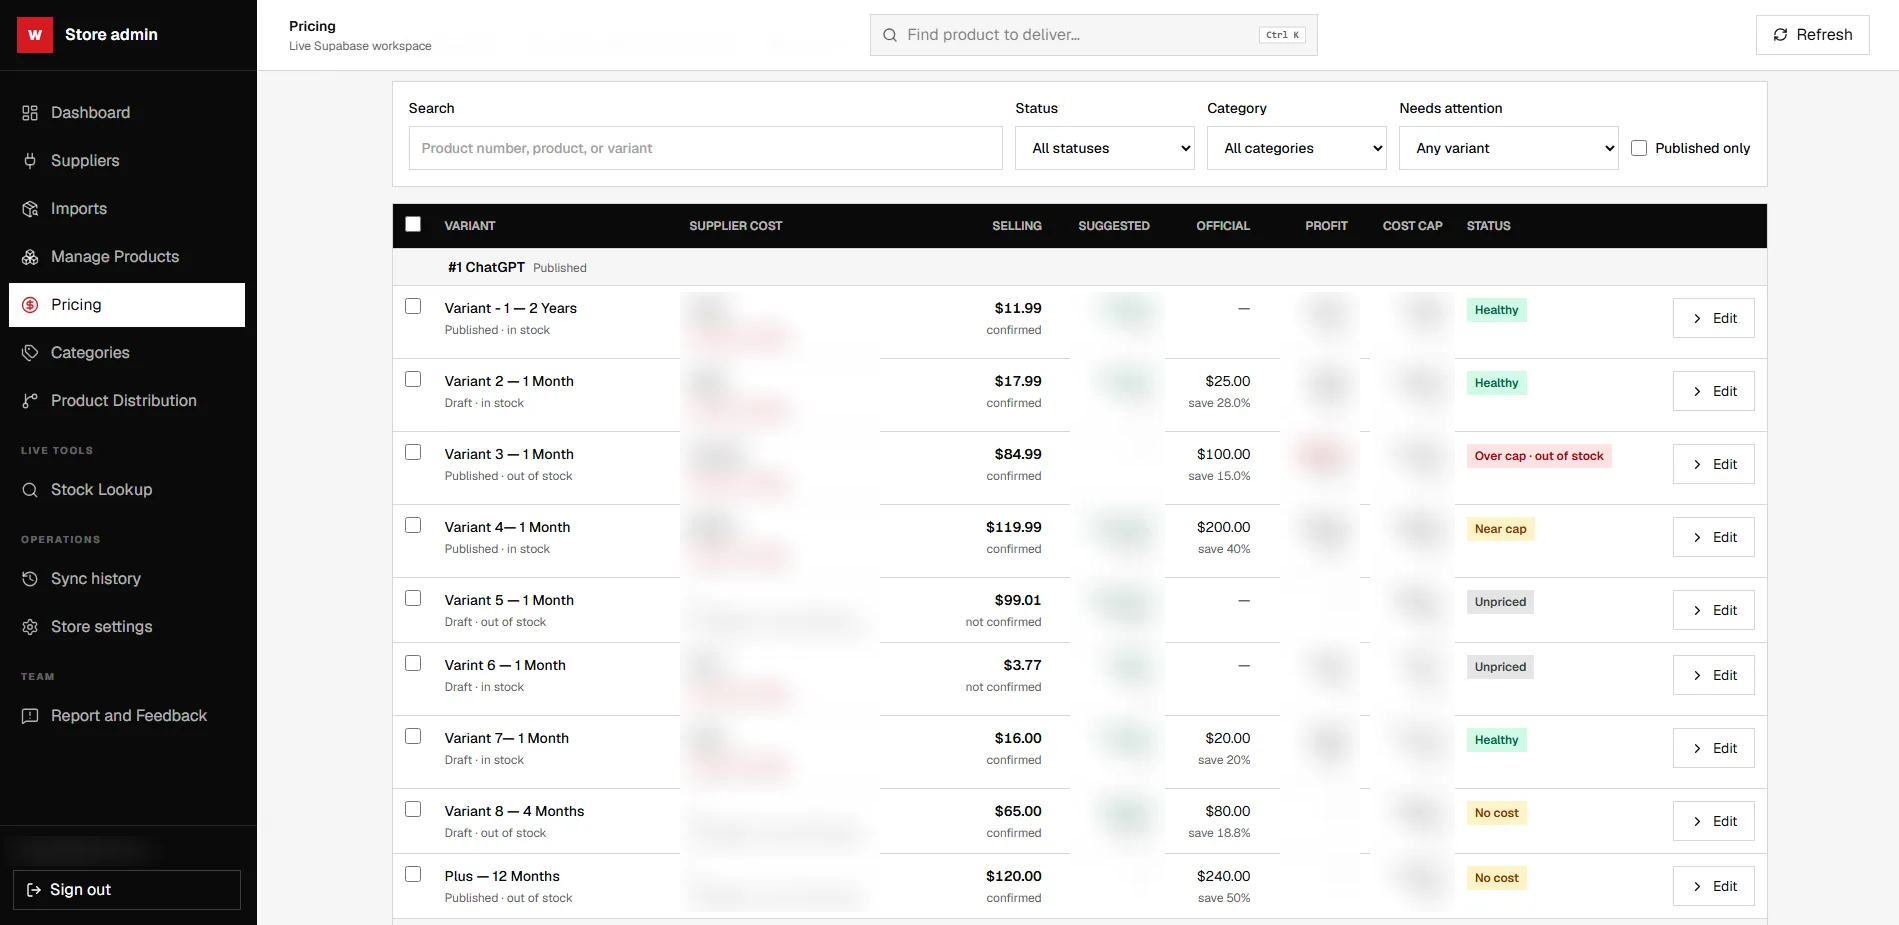Go to Suppliers in the sidebar
This screenshot has width=1899, height=925.
pos(127,161)
